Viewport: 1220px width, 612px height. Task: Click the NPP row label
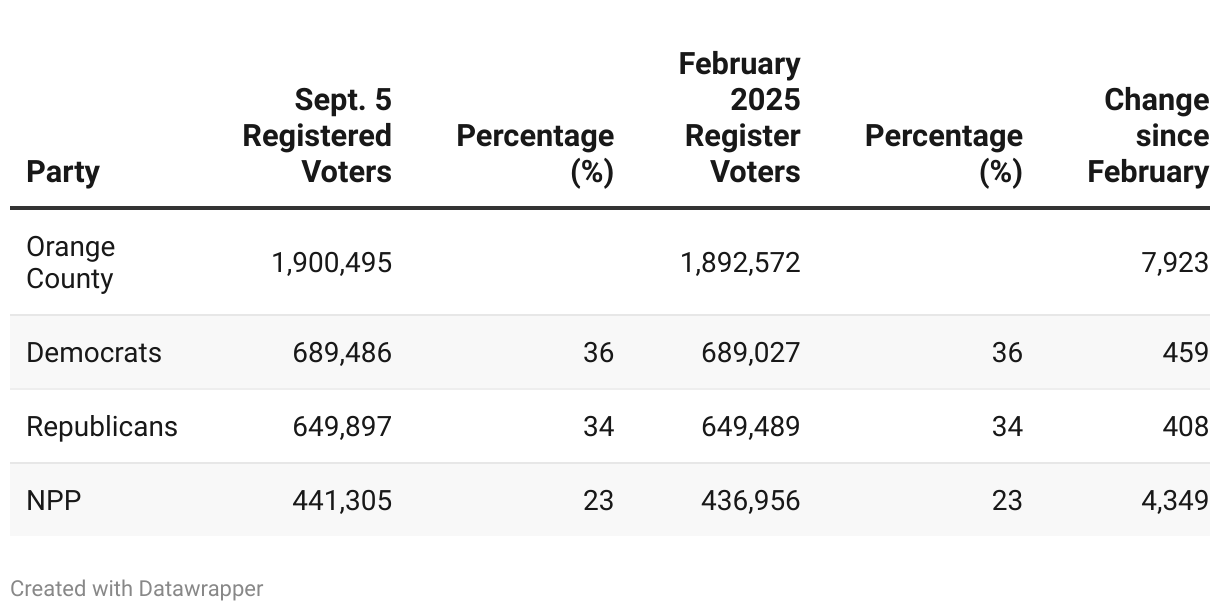54,500
